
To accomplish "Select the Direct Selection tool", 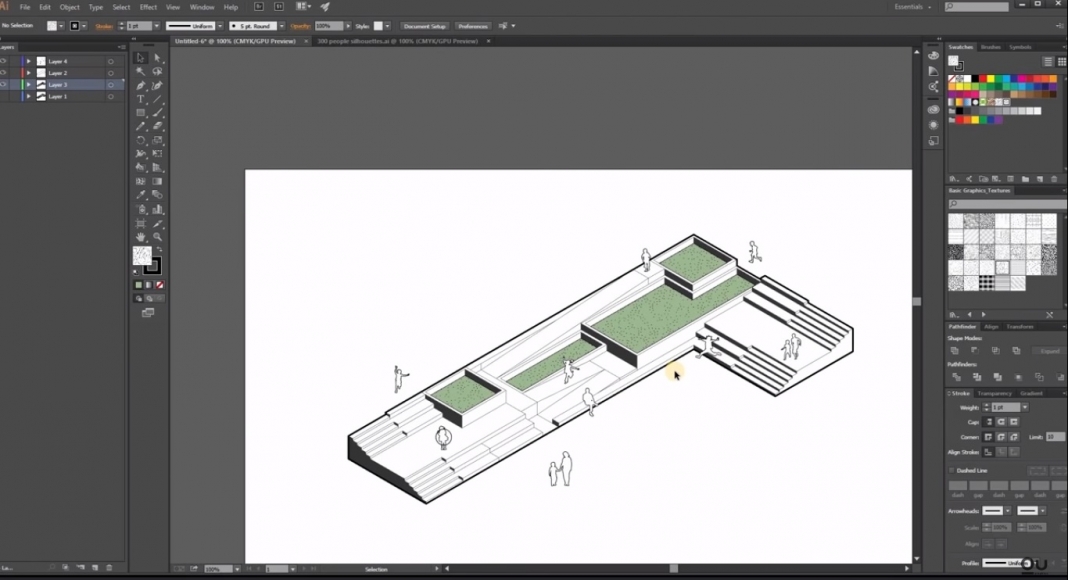I will (156, 59).
